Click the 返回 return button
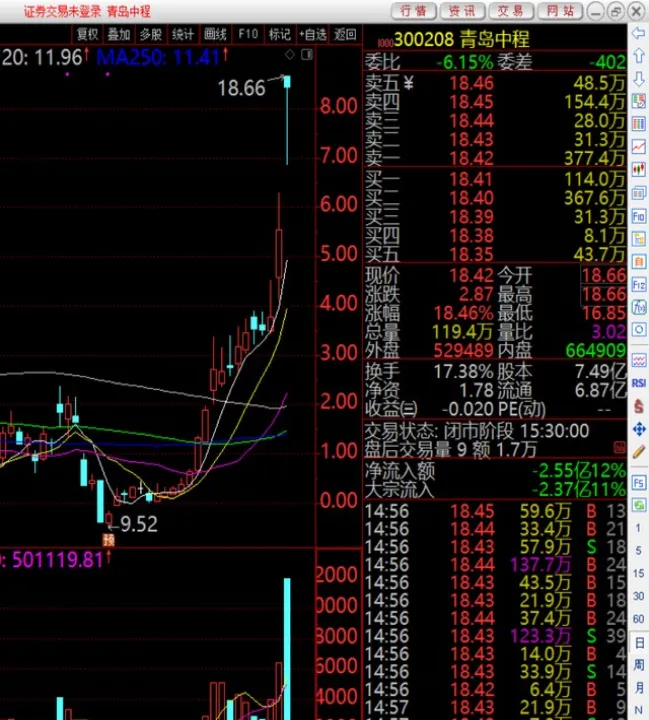Viewport: 649px width, 720px height. [x=345, y=34]
